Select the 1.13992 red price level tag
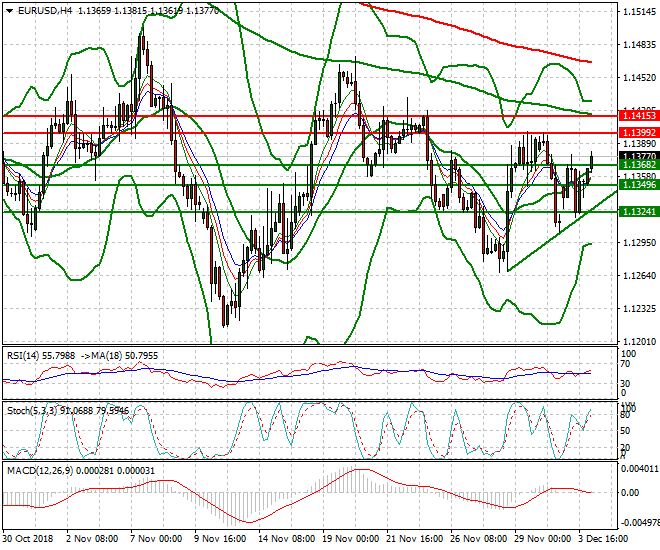The image size is (660, 550). pos(638,133)
